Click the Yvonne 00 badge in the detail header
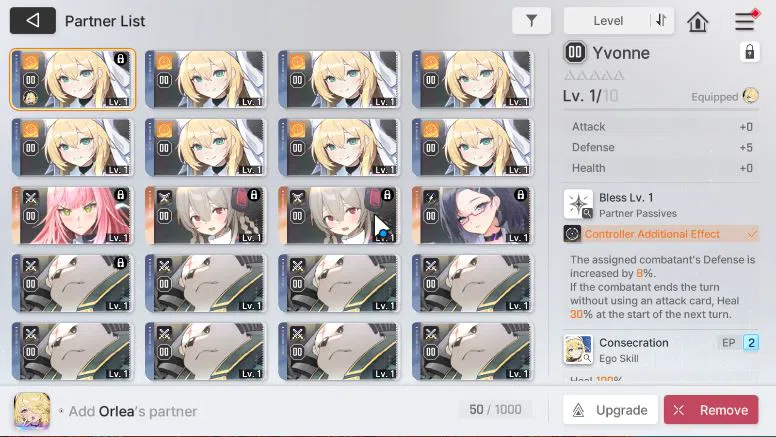776x437 pixels. 575,52
